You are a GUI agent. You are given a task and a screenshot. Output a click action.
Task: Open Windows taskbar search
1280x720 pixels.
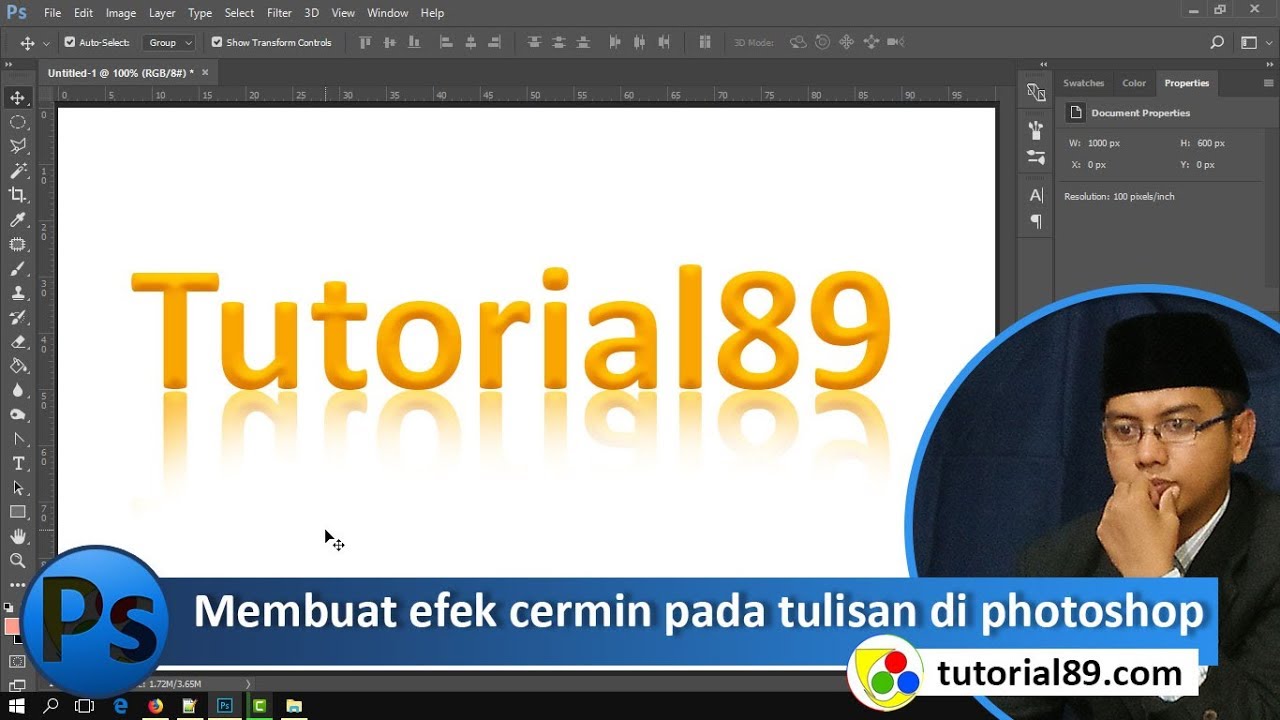click(x=51, y=706)
